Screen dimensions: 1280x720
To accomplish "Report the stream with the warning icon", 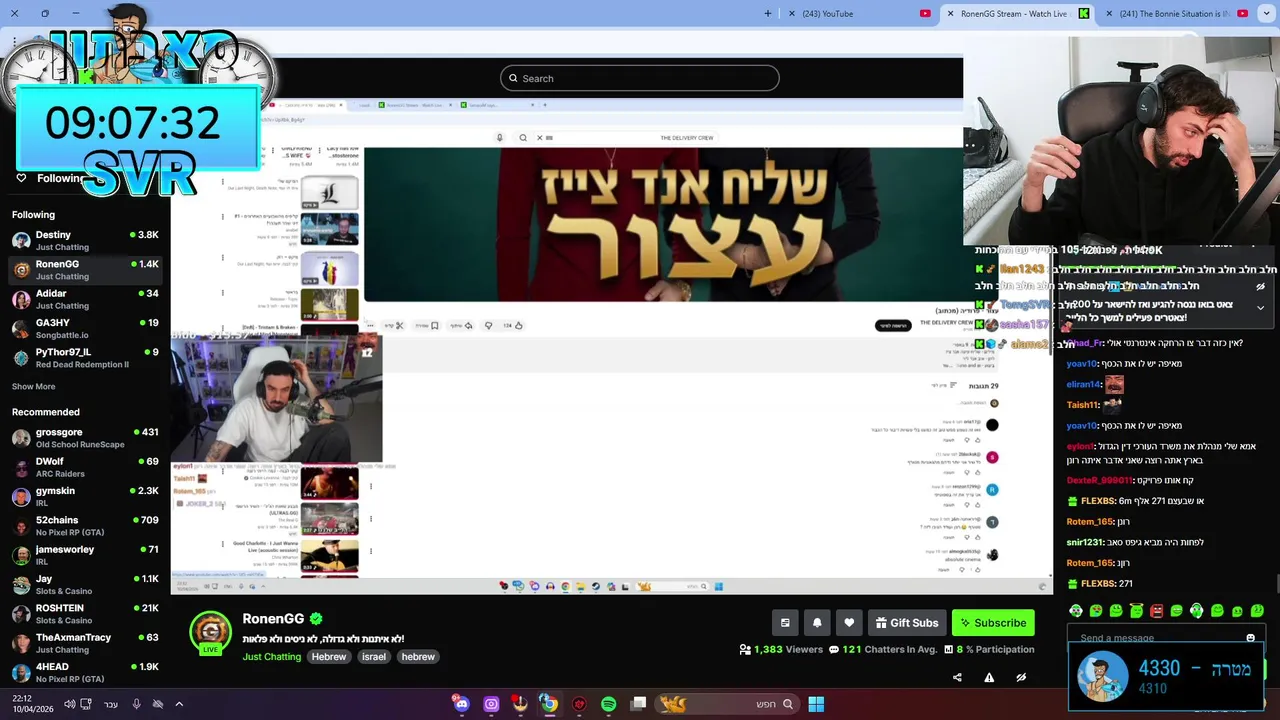I will tap(989, 677).
